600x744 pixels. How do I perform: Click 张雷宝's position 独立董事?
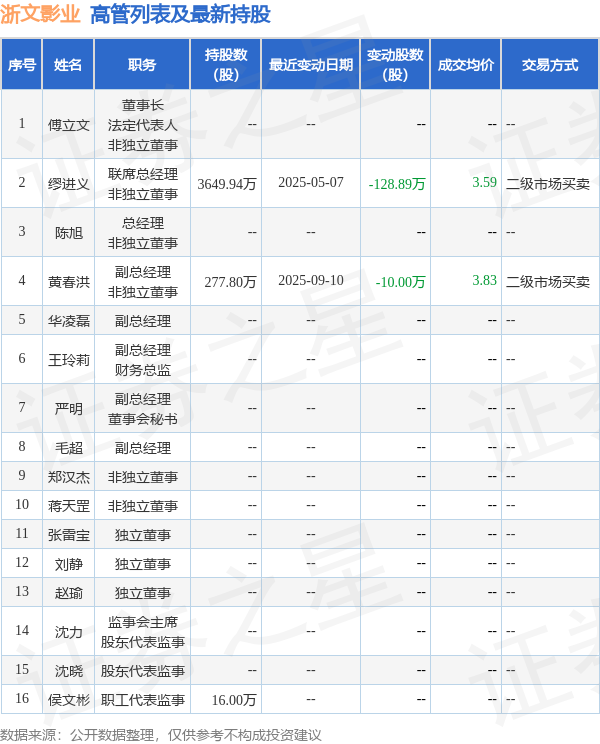pyautogui.click(x=142, y=535)
